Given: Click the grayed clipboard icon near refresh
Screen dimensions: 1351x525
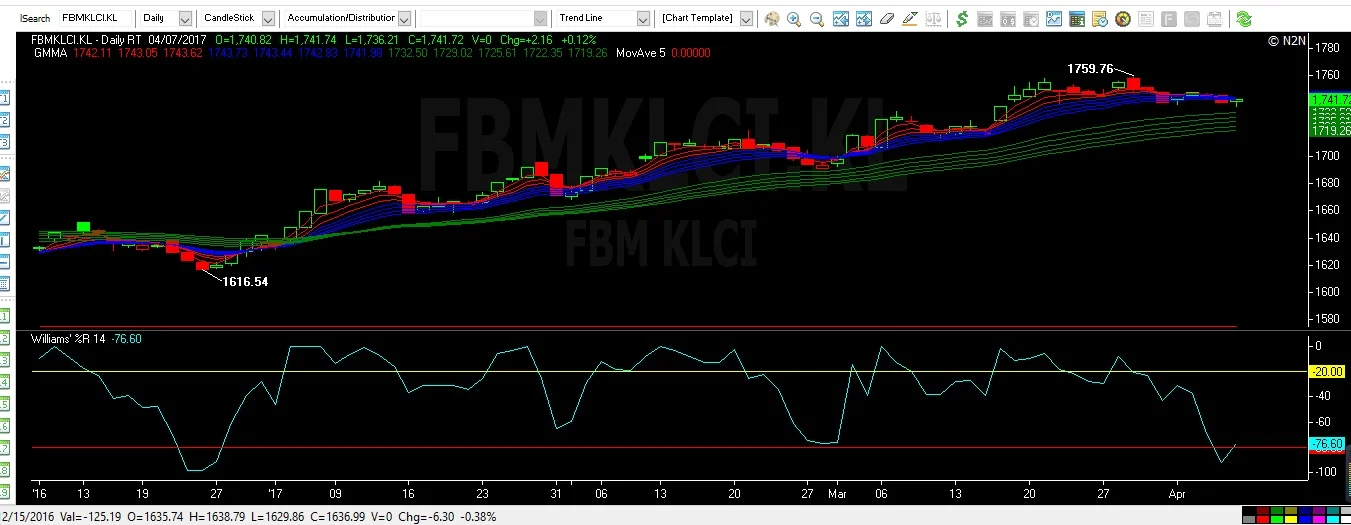Looking at the screenshot, I should coord(1215,19).
